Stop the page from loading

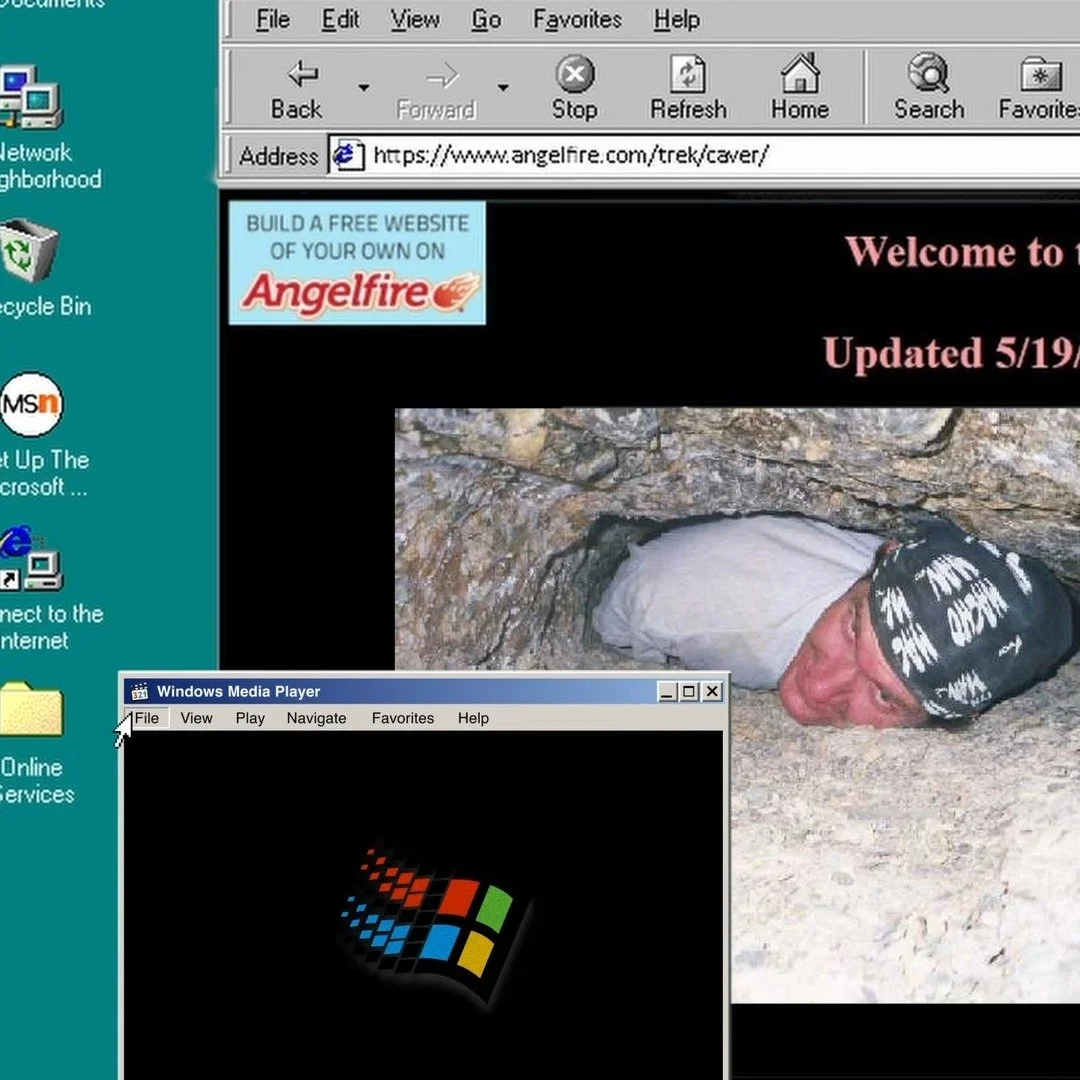[574, 88]
